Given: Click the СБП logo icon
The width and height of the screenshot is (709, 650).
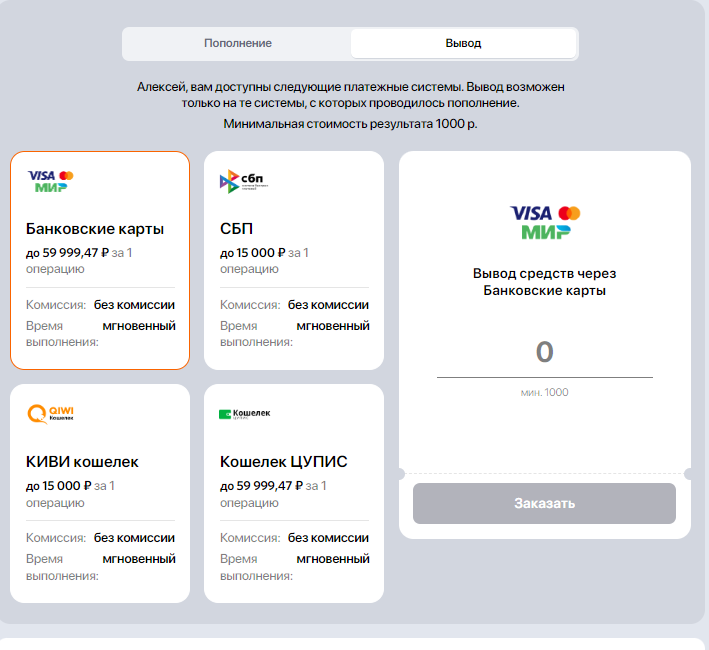Looking at the screenshot, I should pyautogui.click(x=244, y=181).
